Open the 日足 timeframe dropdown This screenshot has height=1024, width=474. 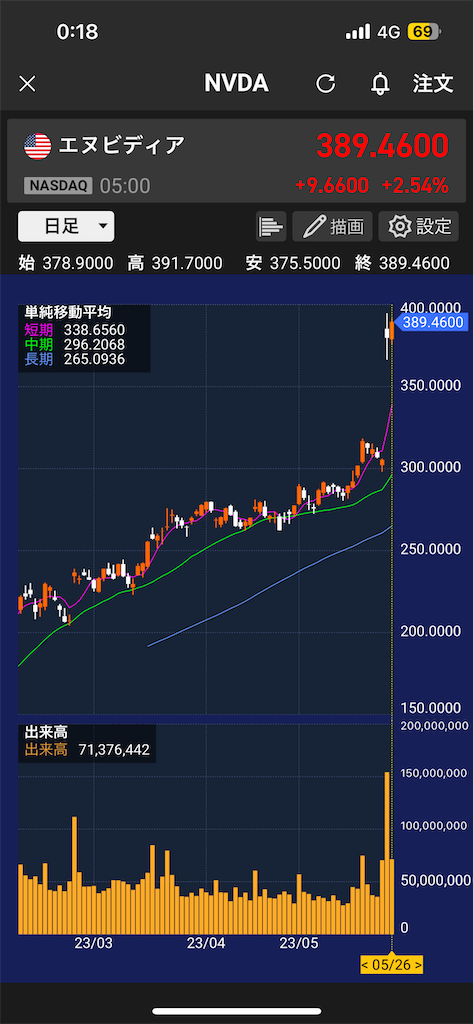(66, 226)
